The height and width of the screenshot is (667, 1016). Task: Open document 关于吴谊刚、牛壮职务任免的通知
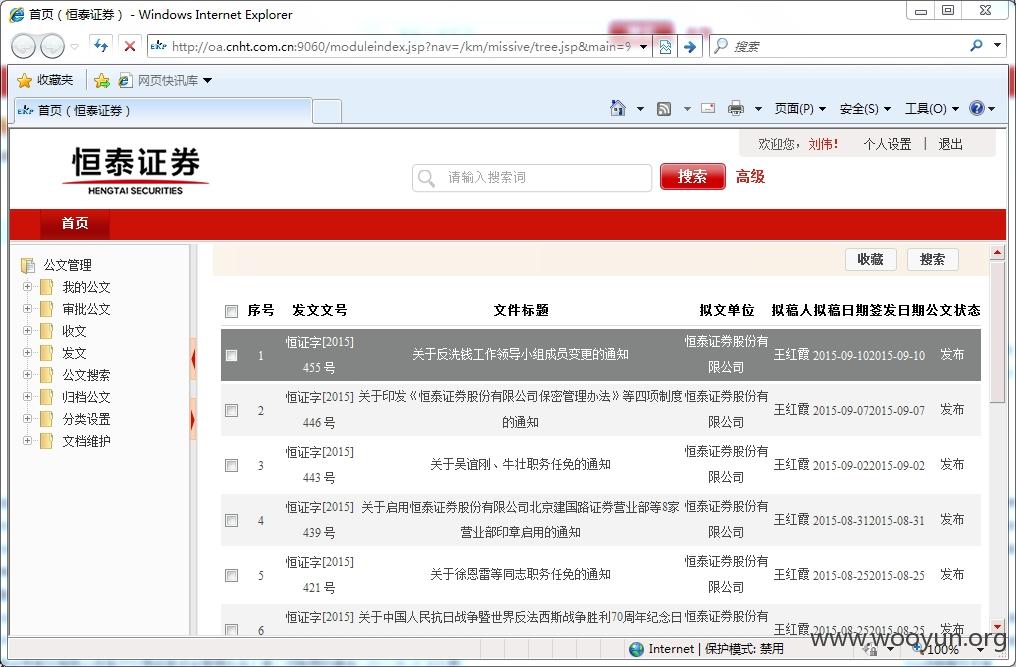click(520, 464)
